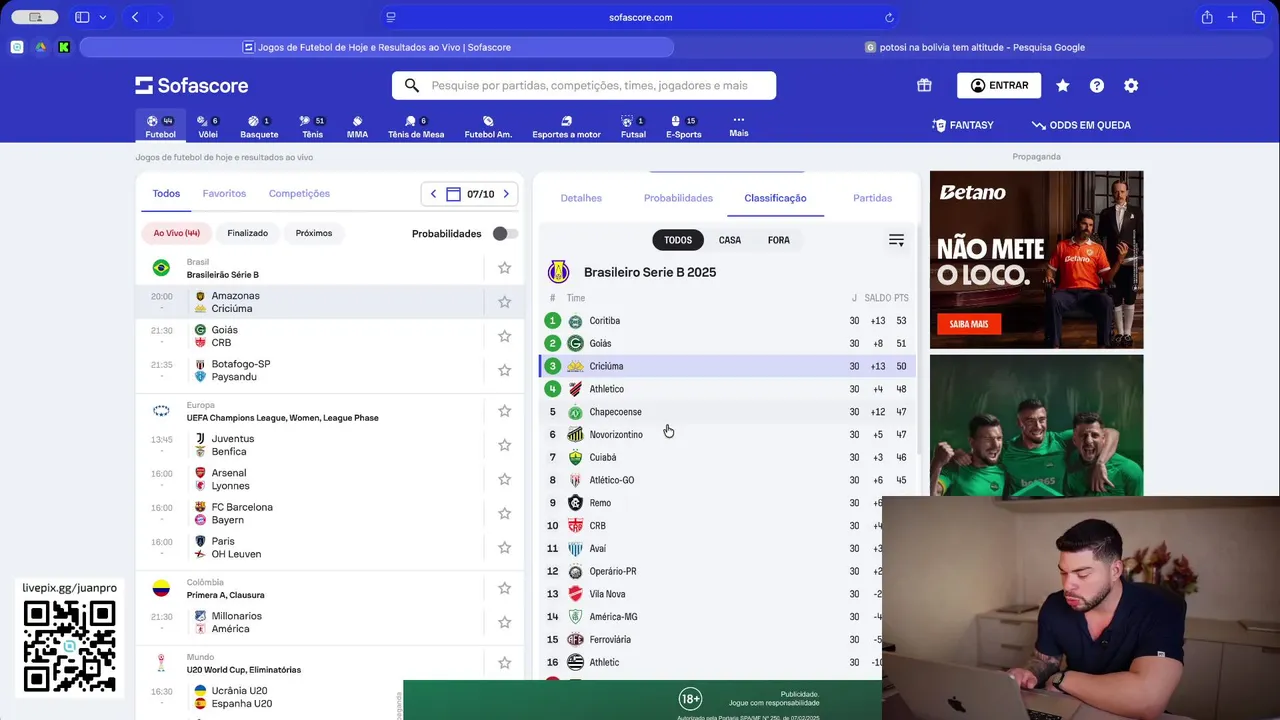1280x720 pixels.
Task: Filter by Próximos matches
Action: tap(314, 233)
